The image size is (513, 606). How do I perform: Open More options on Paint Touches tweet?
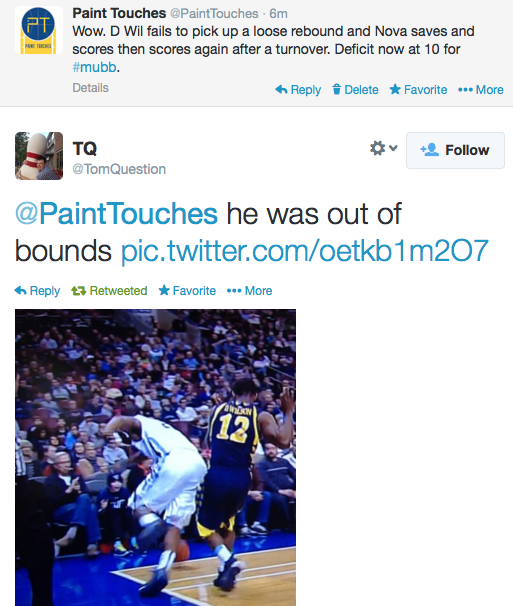481,90
